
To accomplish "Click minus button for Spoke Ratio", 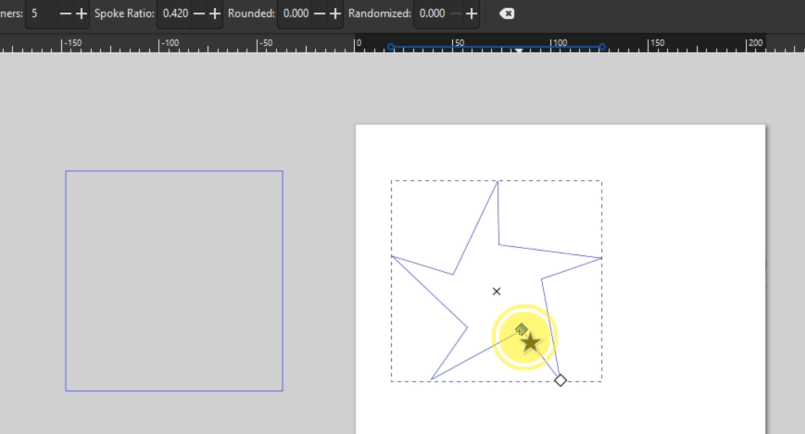I will click(x=198, y=14).
